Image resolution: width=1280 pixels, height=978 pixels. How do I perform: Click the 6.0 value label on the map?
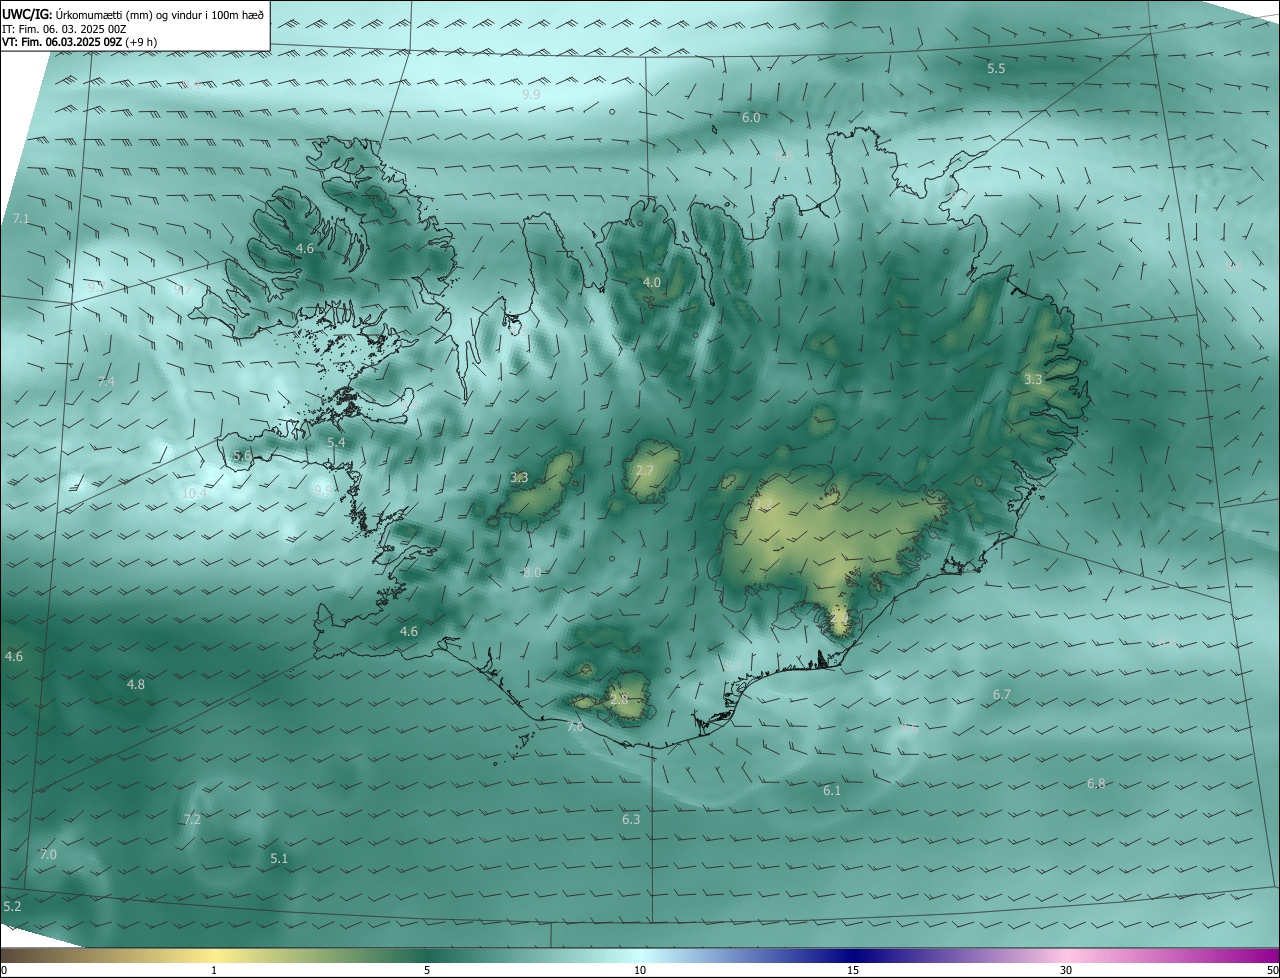[x=750, y=118]
